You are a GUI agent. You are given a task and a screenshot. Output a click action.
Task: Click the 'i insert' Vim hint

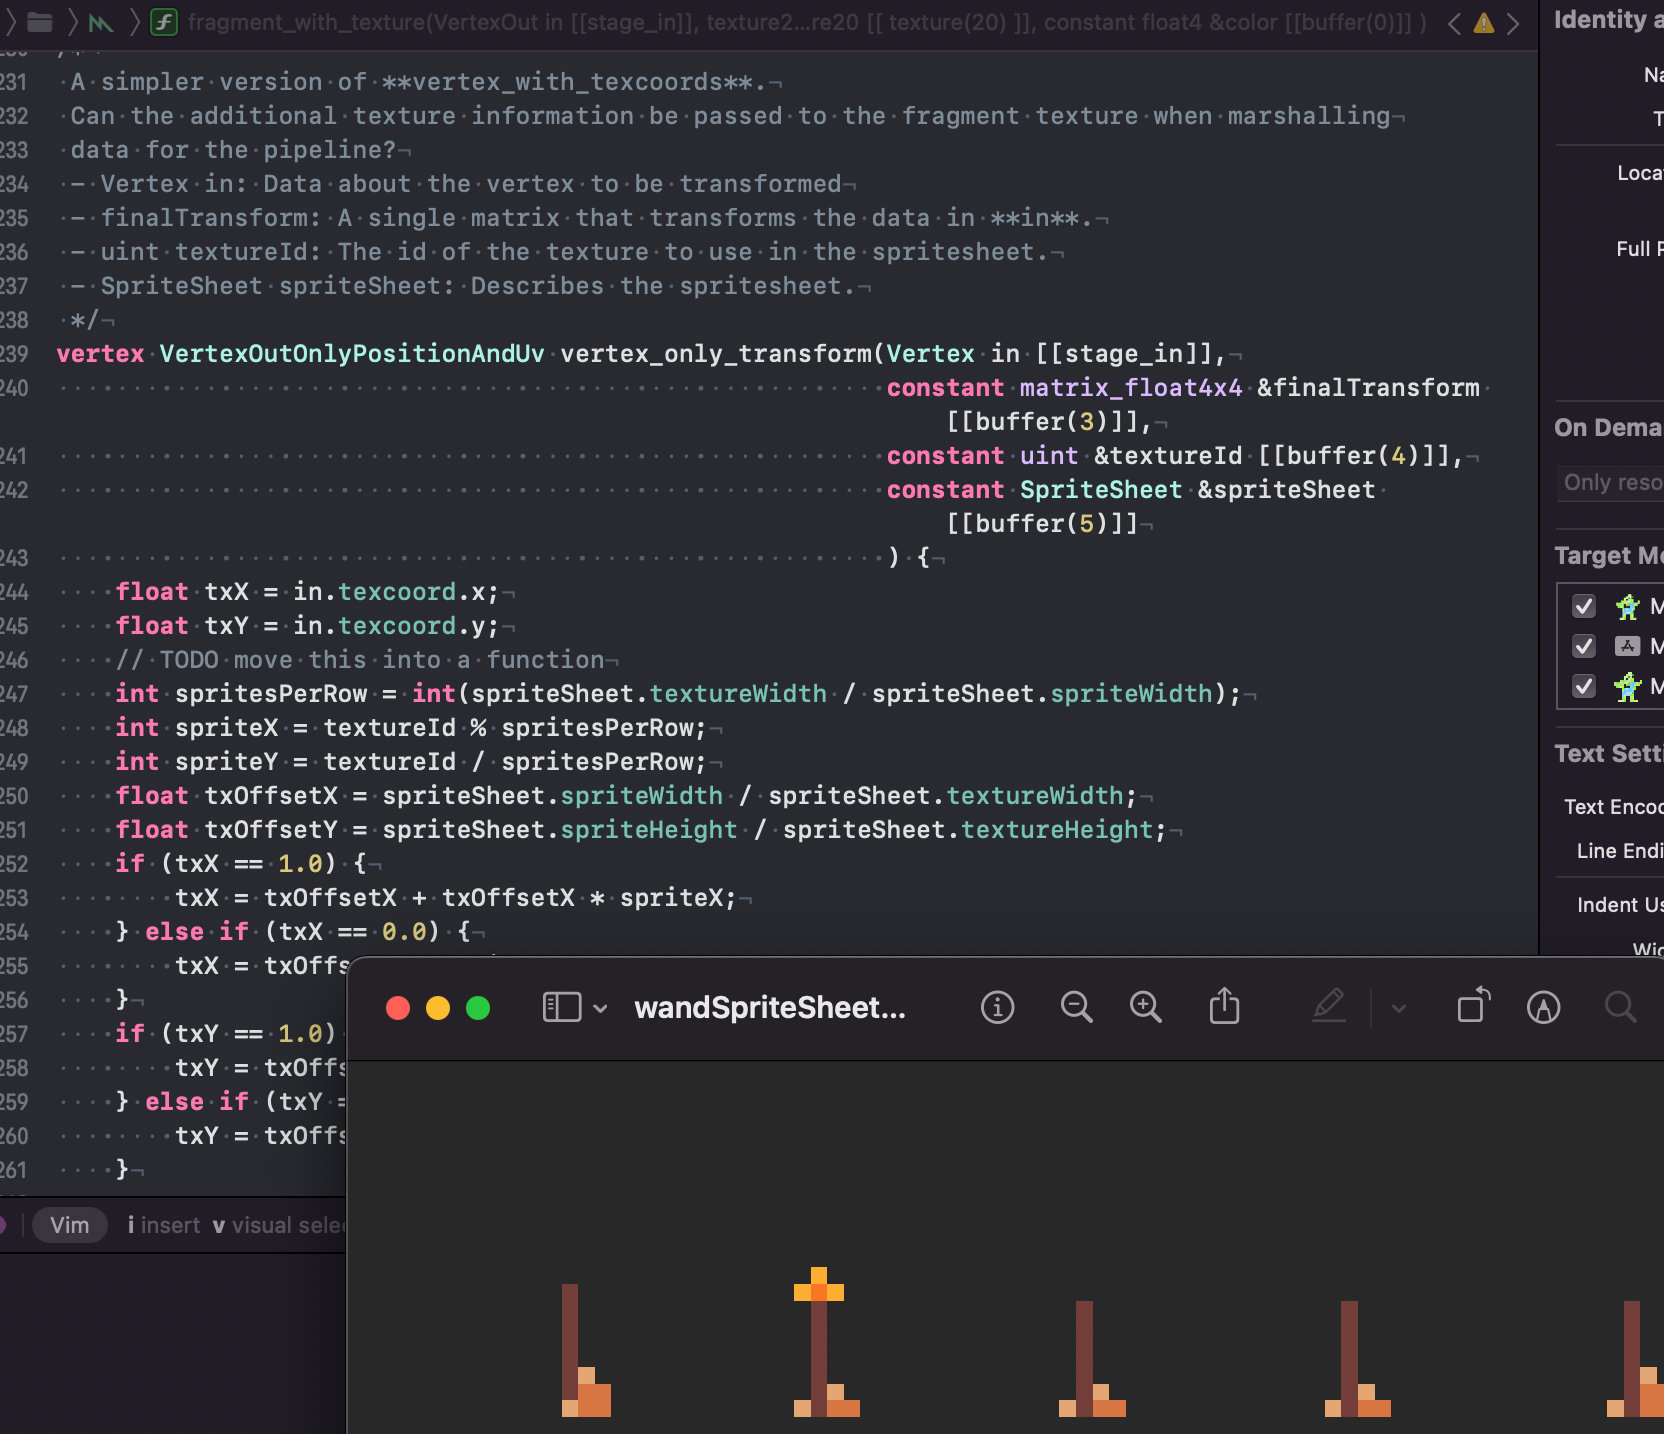tap(164, 1225)
